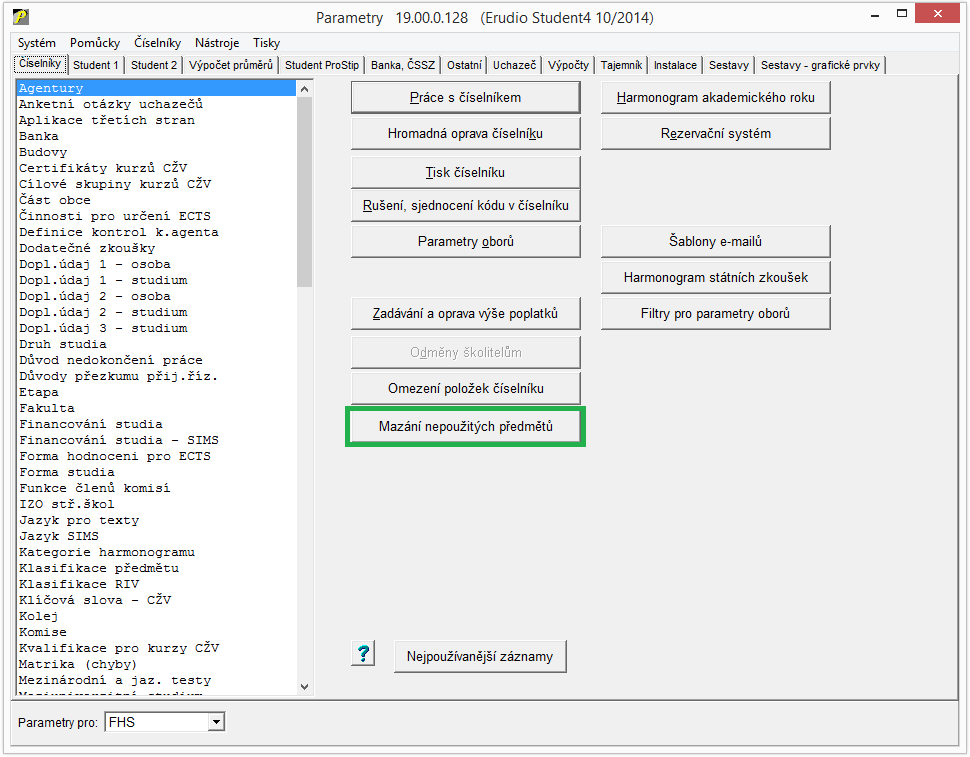
Task: Choose Klasifikace předmětu from the list
Action: click(x=99, y=568)
